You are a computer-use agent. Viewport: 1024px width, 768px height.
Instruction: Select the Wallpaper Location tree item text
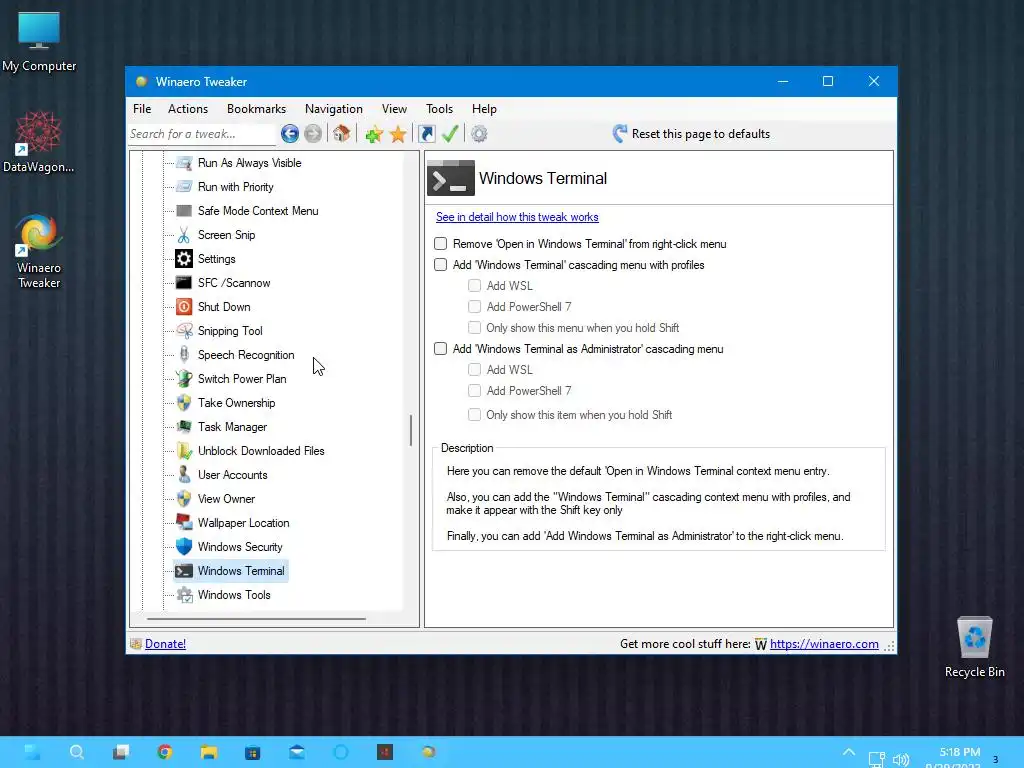[x=244, y=523]
